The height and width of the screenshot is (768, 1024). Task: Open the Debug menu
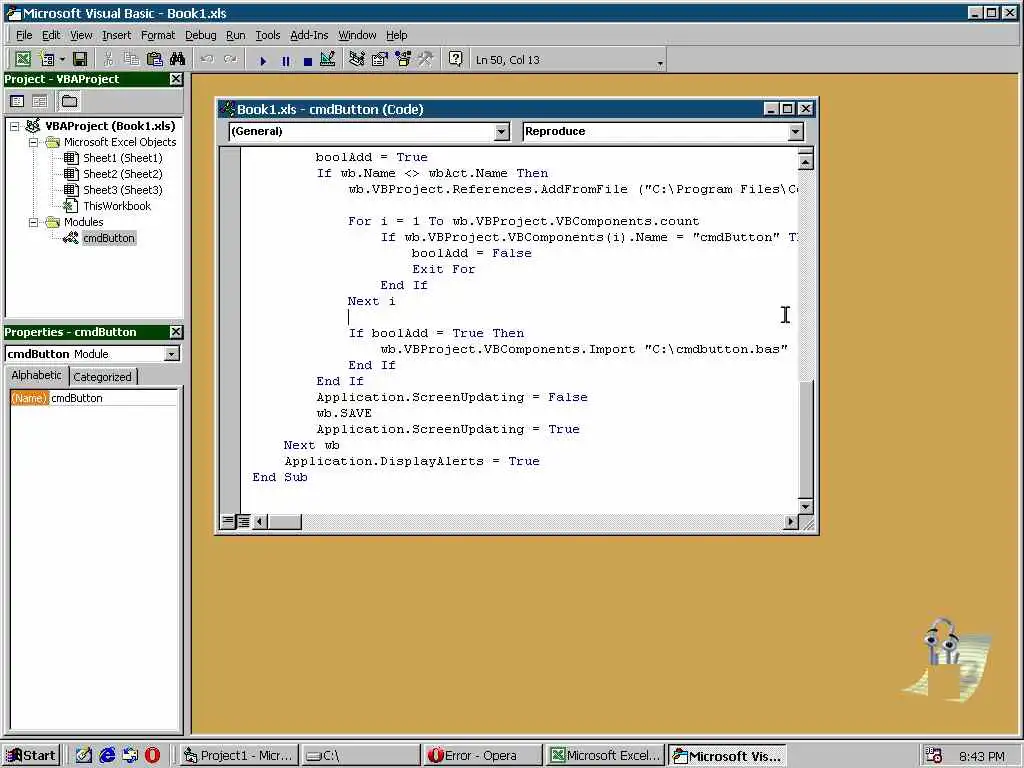coord(200,35)
